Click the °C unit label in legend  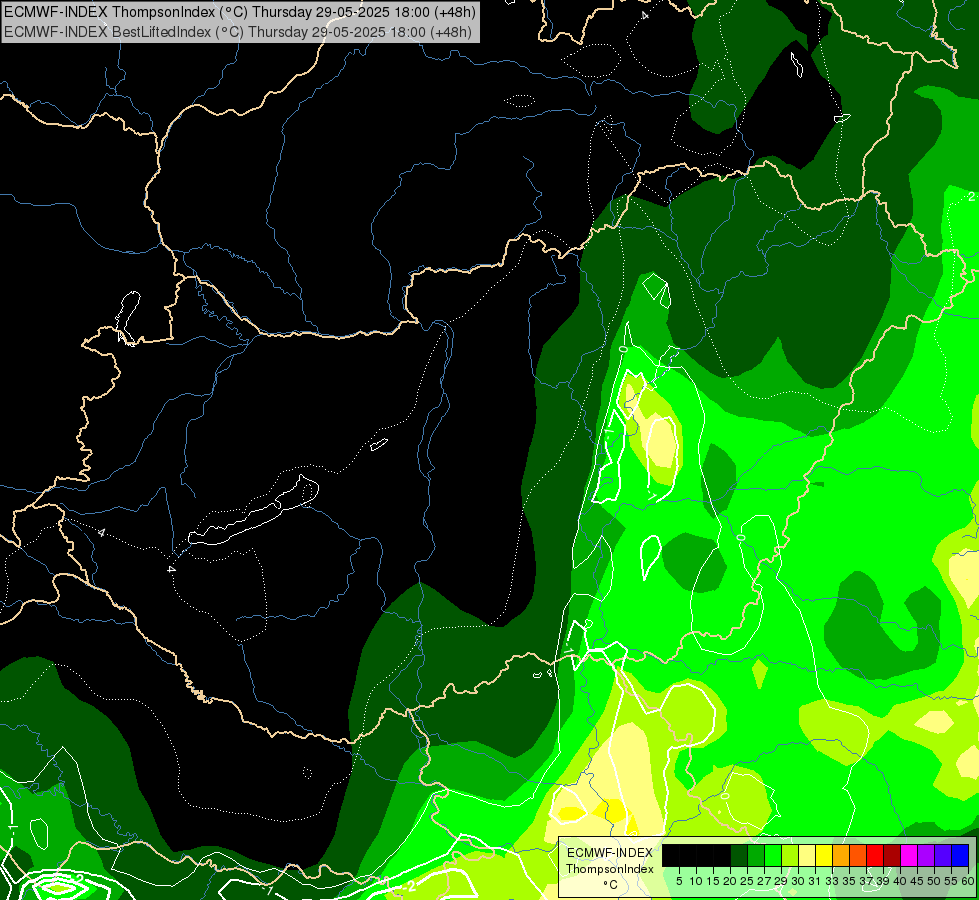coord(611,885)
